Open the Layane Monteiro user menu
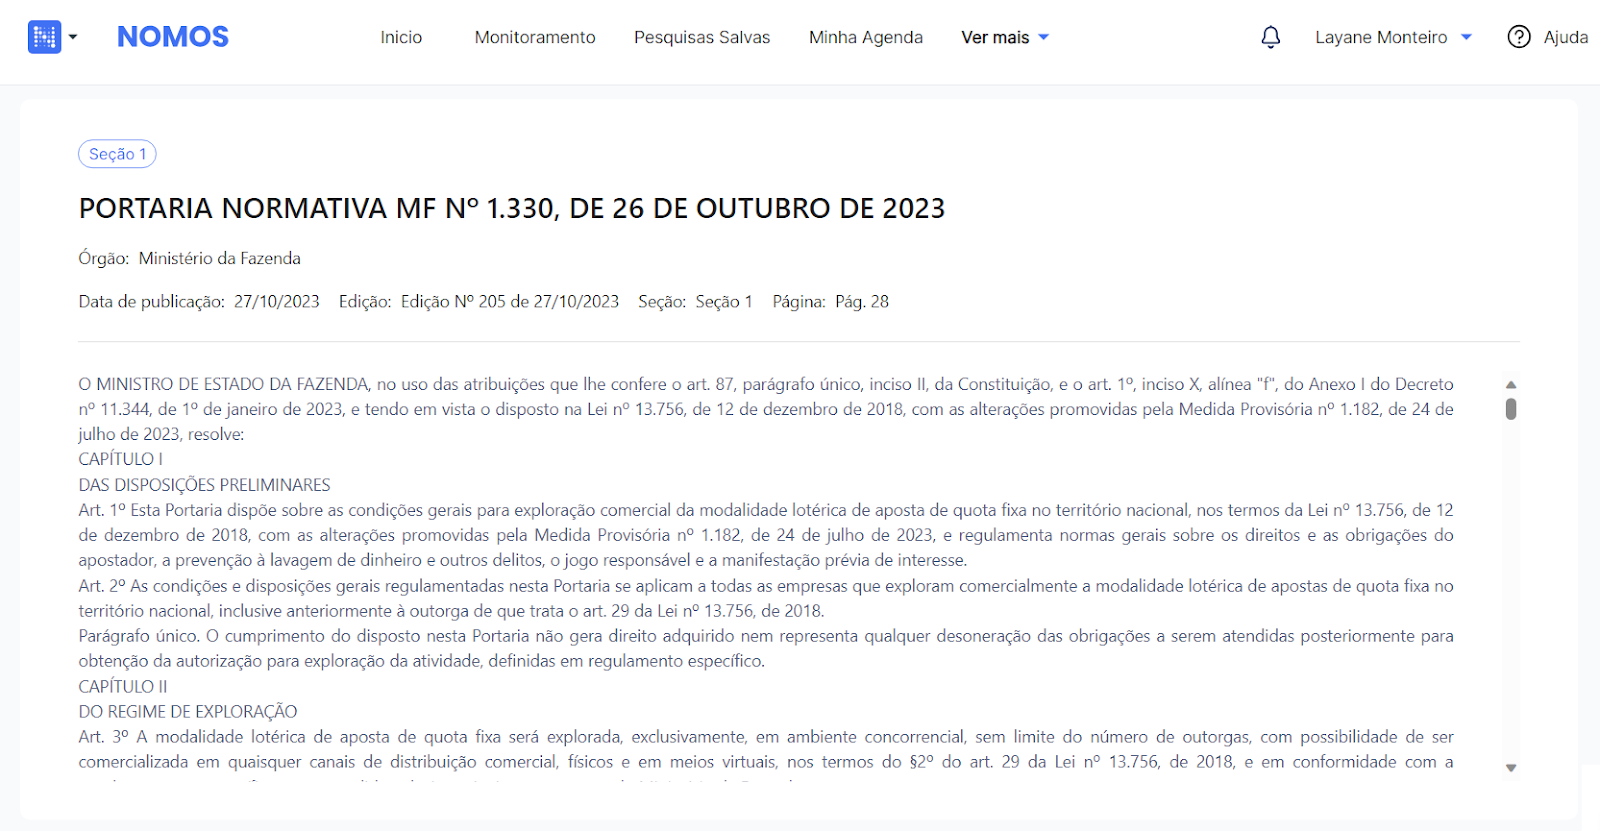This screenshot has height=831, width=1600. pyautogui.click(x=1393, y=37)
